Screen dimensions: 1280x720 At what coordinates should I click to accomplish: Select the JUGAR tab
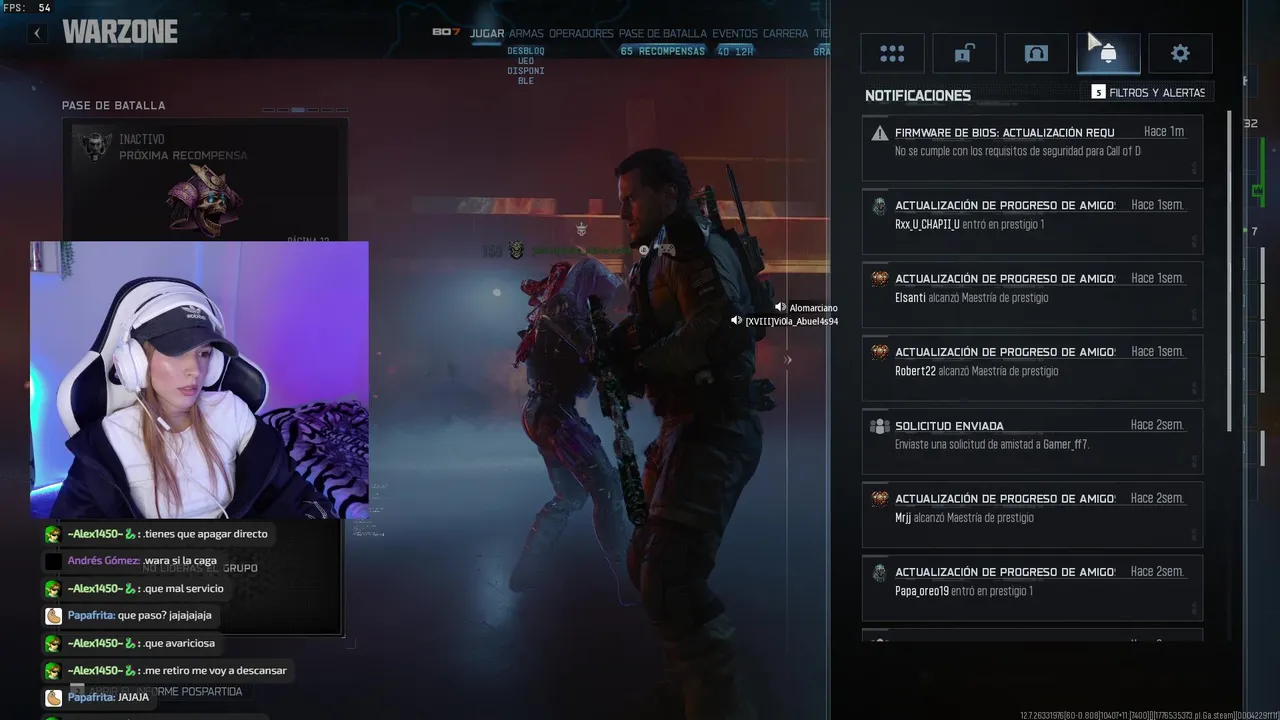[487, 33]
